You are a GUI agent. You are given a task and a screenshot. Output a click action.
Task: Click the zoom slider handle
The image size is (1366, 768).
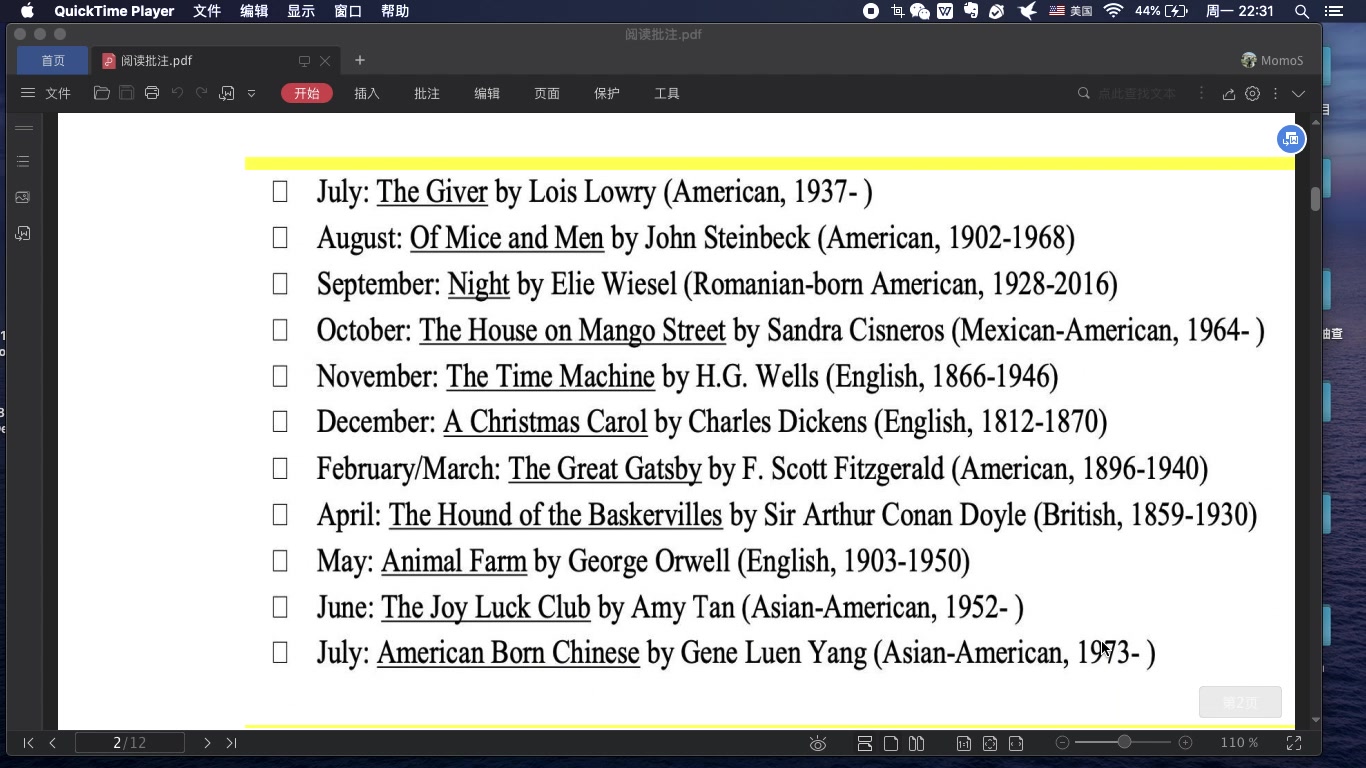1124,742
